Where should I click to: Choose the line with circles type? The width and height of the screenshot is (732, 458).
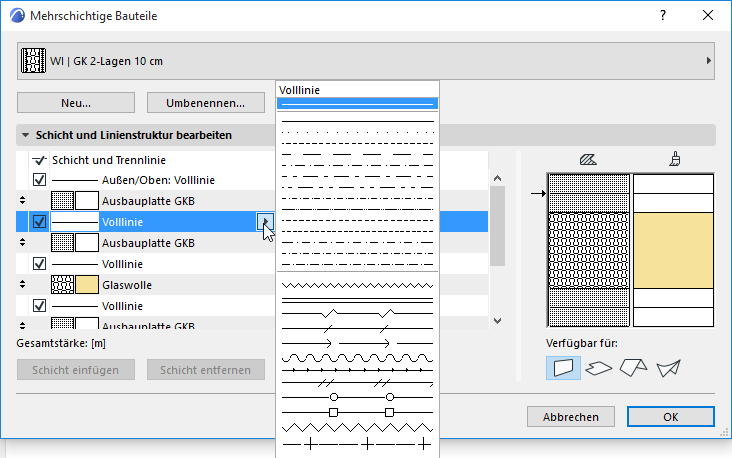[x=357, y=397]
